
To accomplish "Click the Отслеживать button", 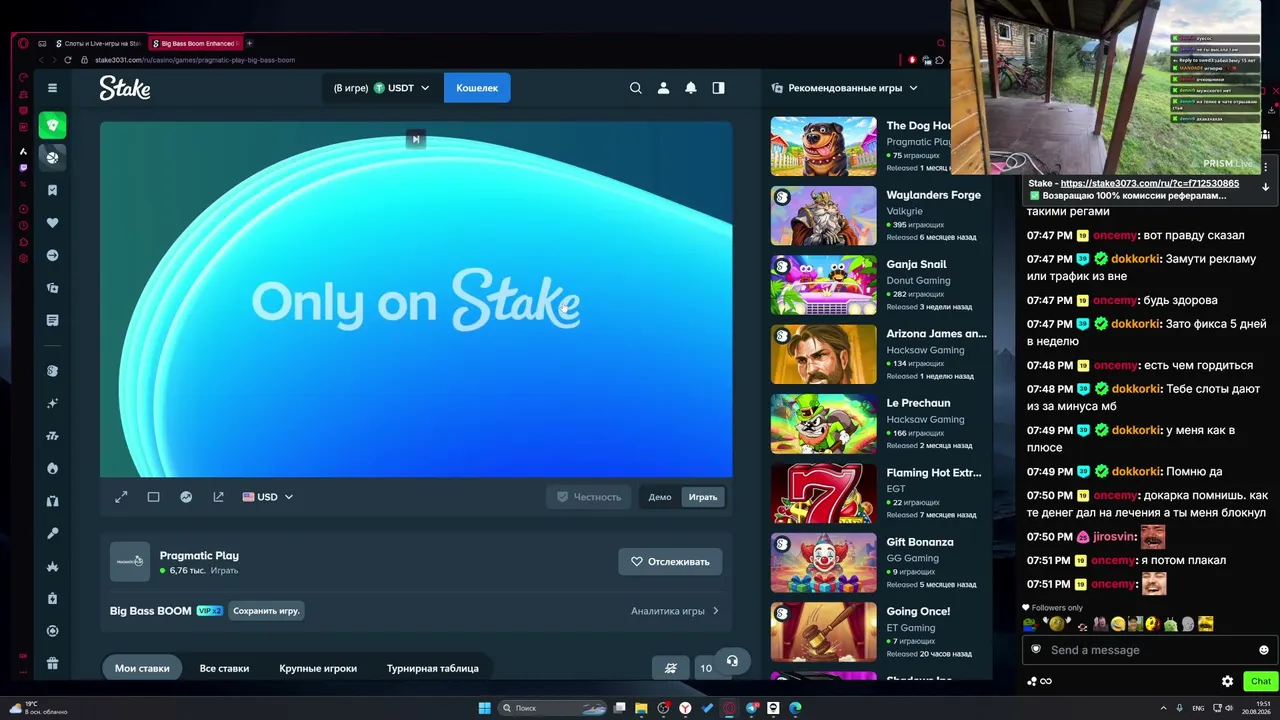I will [x=670, y=562].
